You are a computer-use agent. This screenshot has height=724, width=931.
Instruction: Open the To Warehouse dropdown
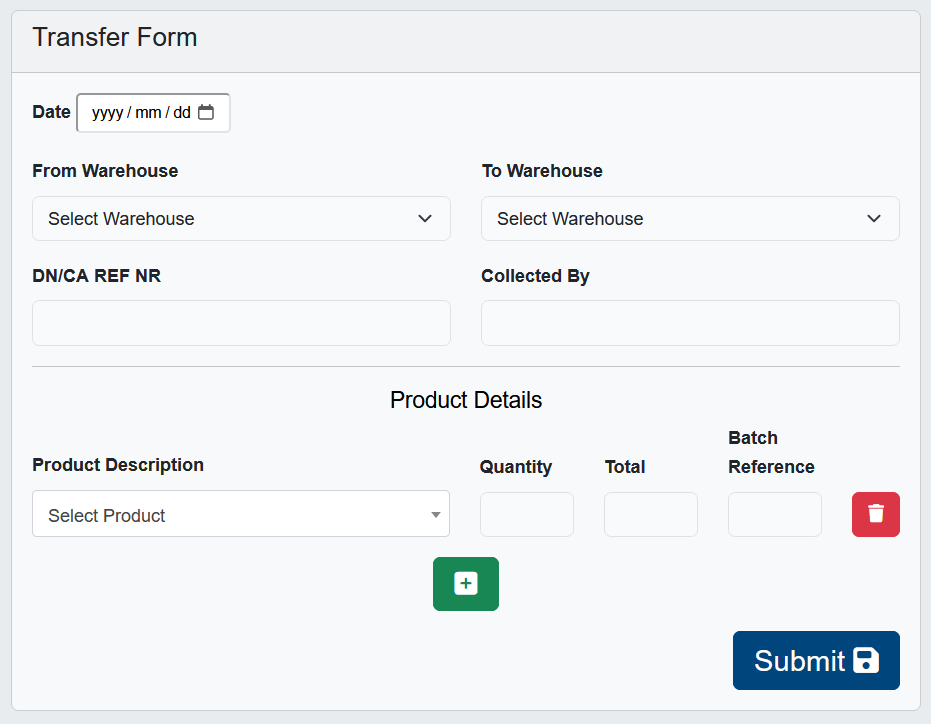(x=690, y=219)
